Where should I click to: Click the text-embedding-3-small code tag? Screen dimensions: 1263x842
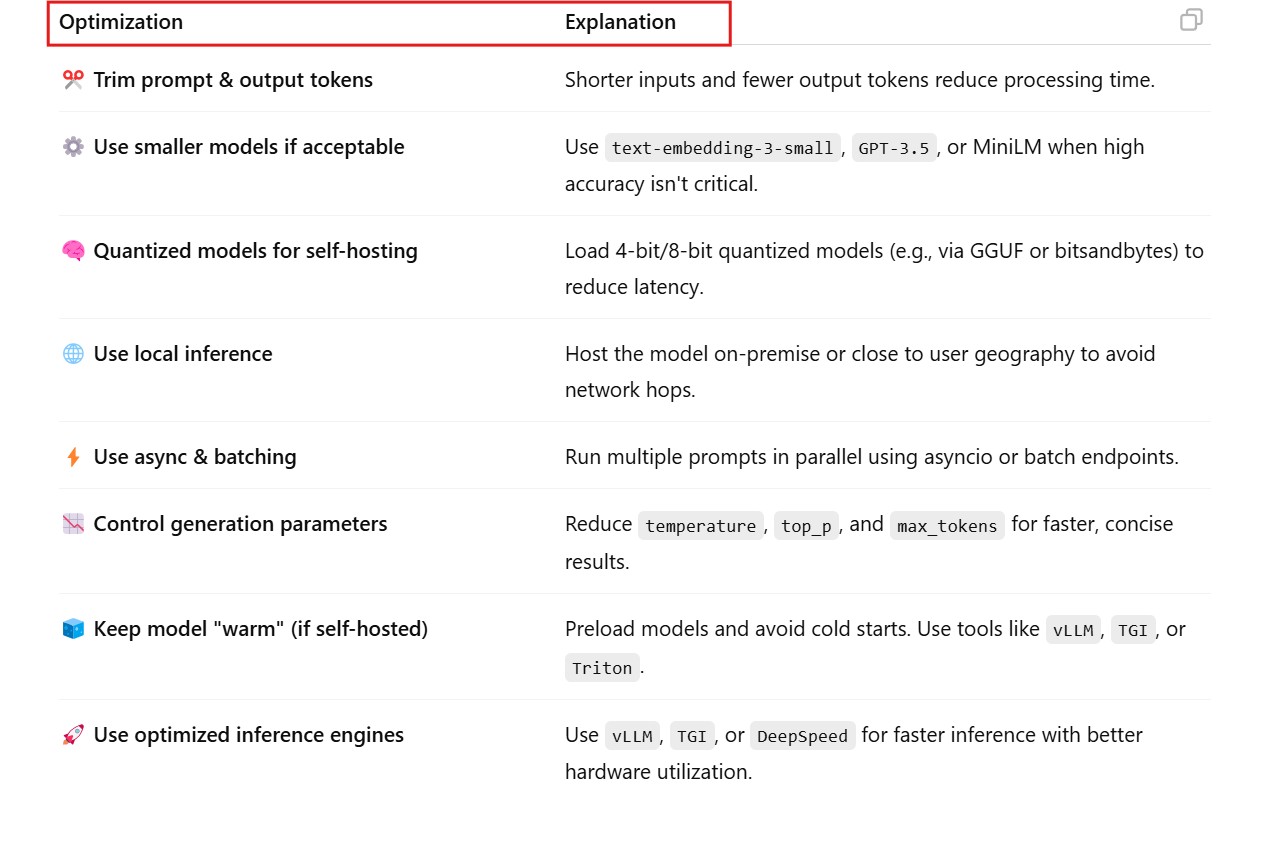722,148
